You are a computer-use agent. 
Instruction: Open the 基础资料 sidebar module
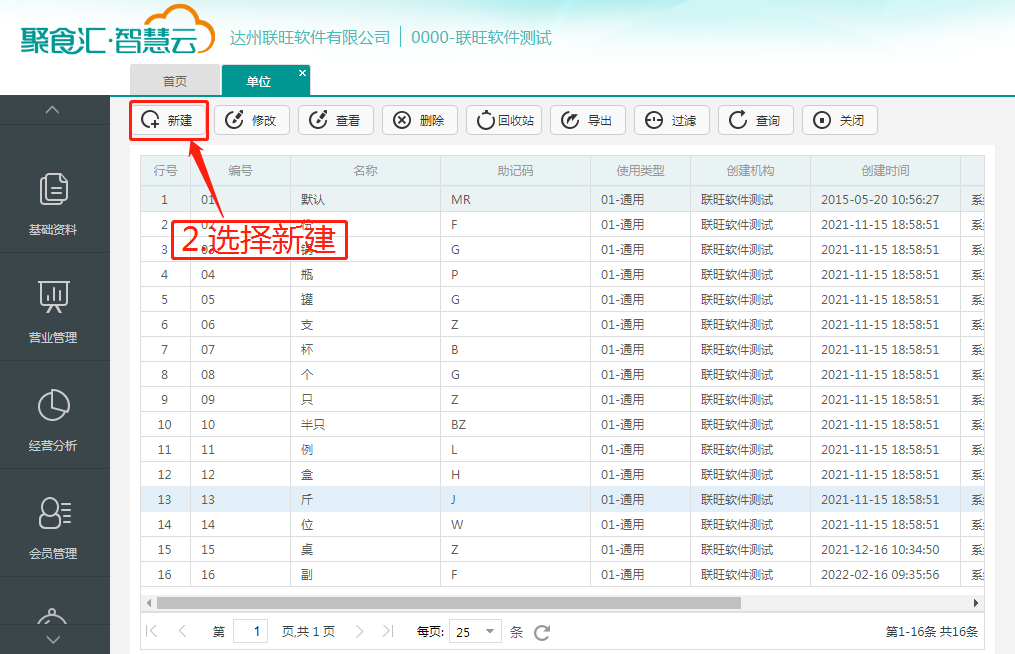(54, 203)
